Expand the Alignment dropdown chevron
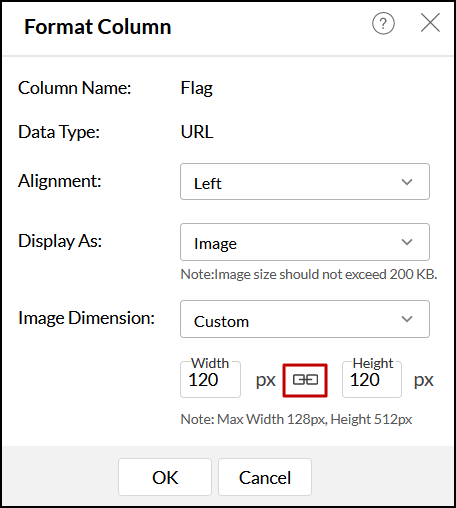This screenshot has width=456, height=508. [x=407, y=182]
